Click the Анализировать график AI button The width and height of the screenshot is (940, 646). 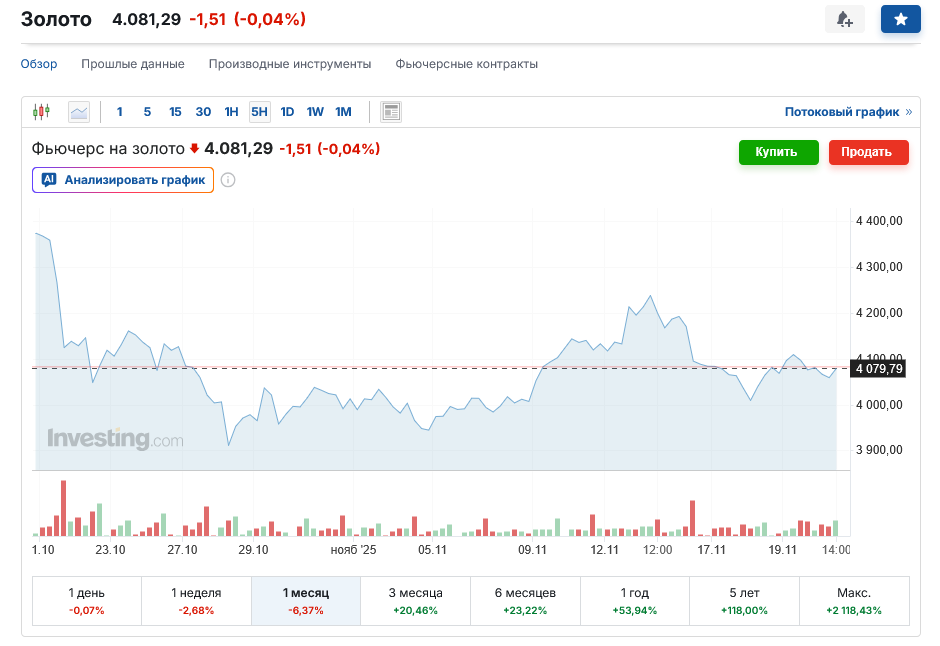tap(123, 180)
